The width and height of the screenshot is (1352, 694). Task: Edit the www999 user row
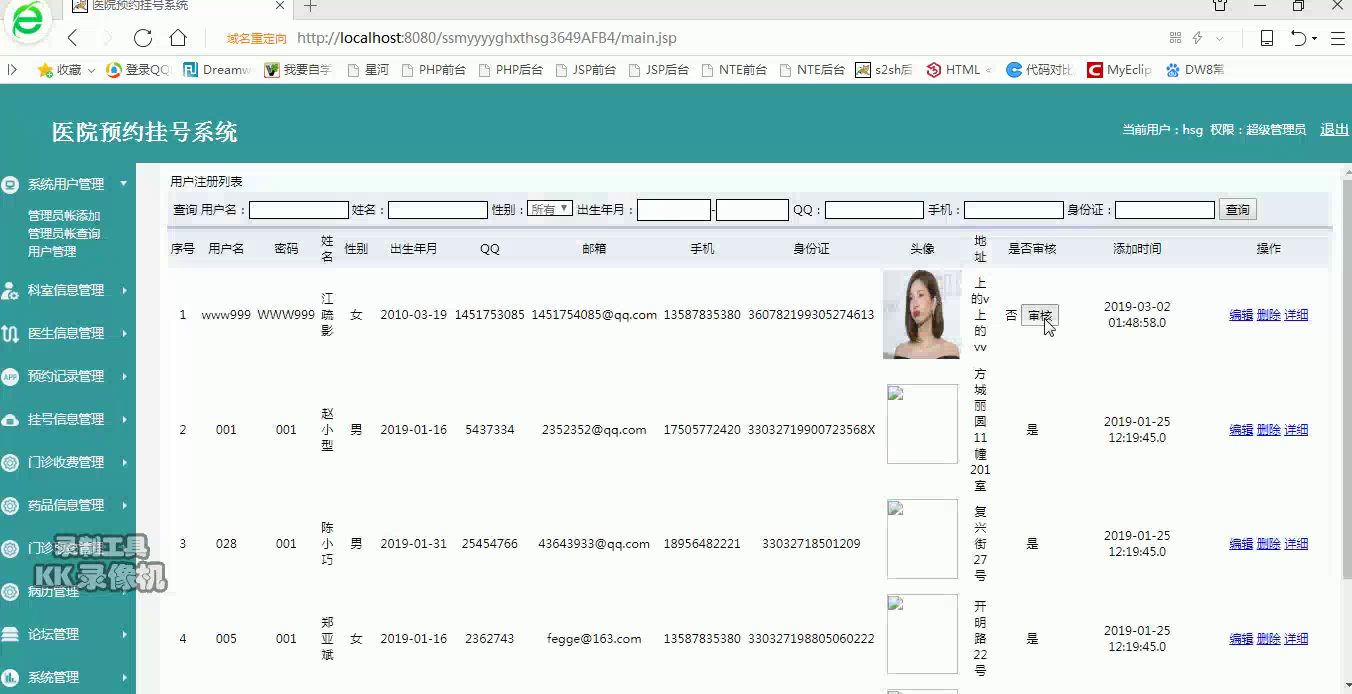[x=1241, y=315]
